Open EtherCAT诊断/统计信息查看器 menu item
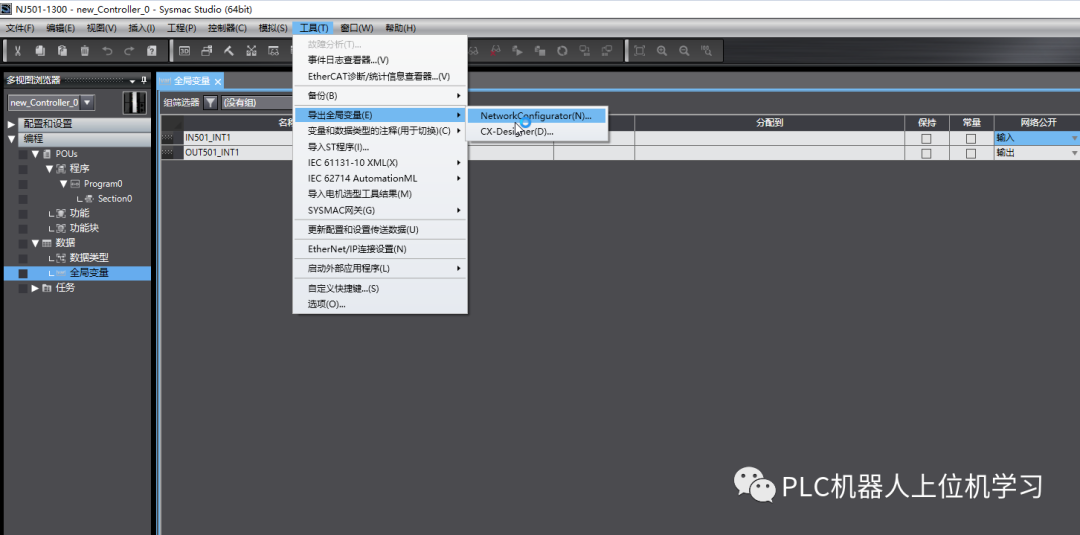Screen dimensions: 1080x535 click(380, 76)
